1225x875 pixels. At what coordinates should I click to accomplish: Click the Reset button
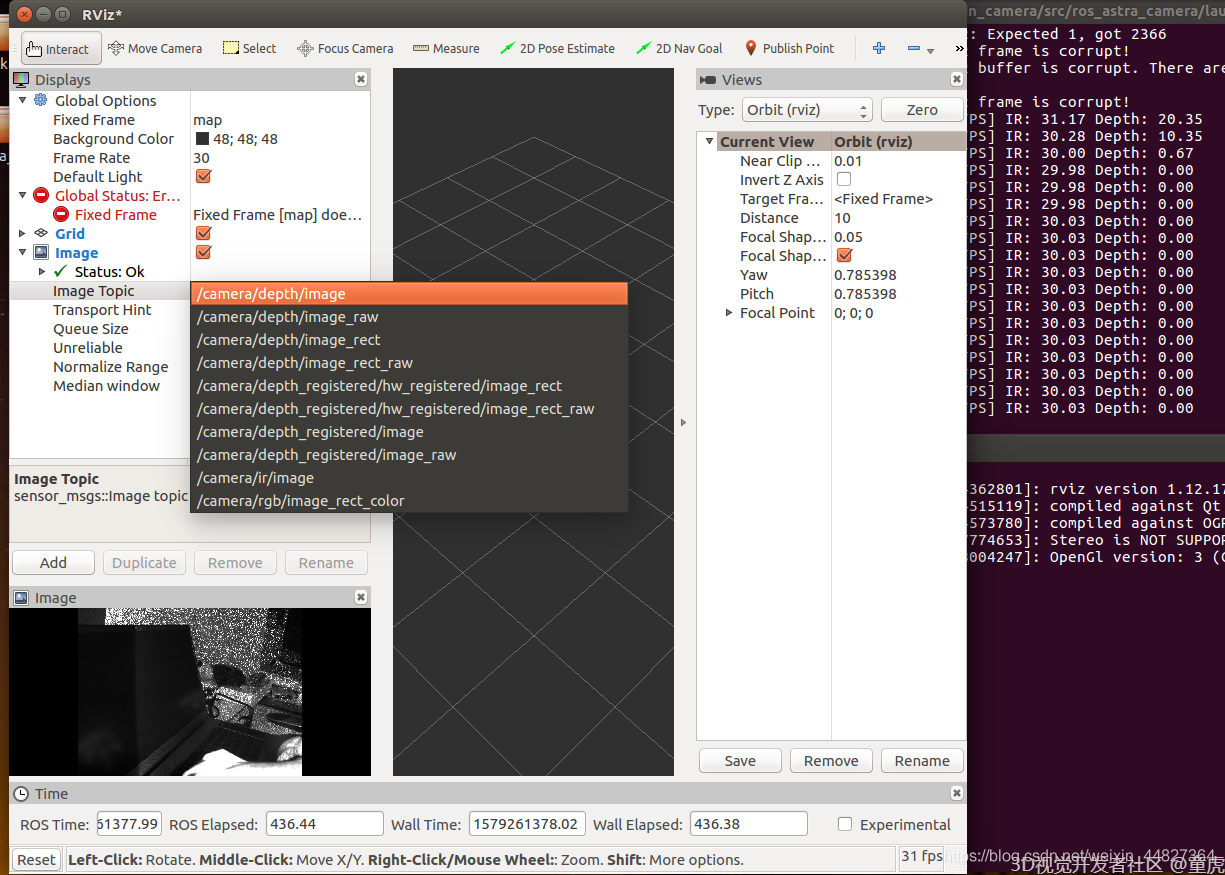click(36, 859)
